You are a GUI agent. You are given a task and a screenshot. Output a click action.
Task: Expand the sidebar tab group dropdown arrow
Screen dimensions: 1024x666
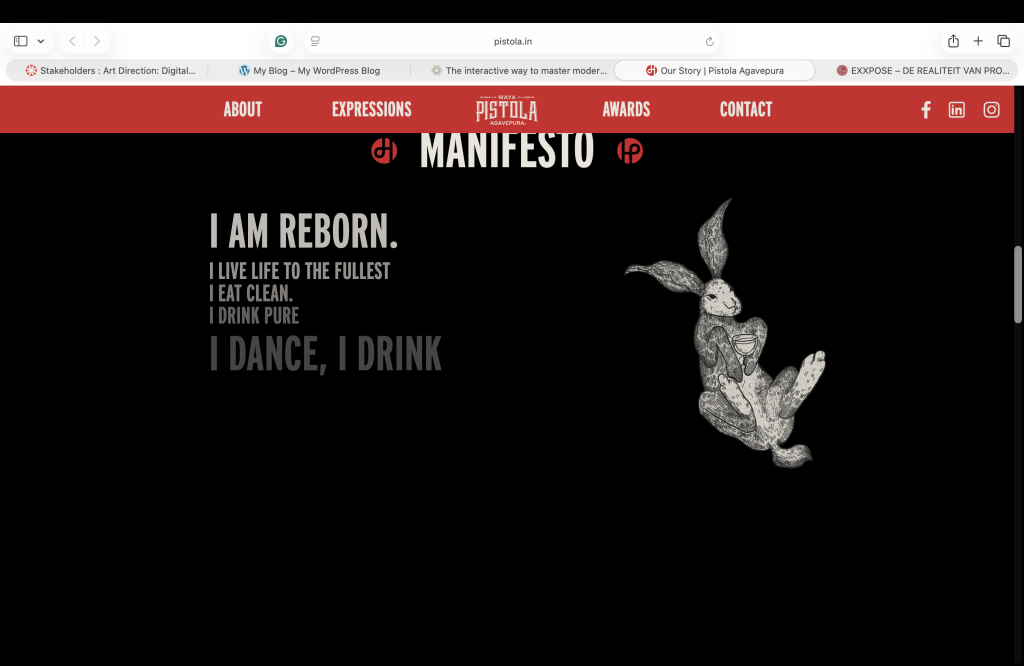coord(41,41)
